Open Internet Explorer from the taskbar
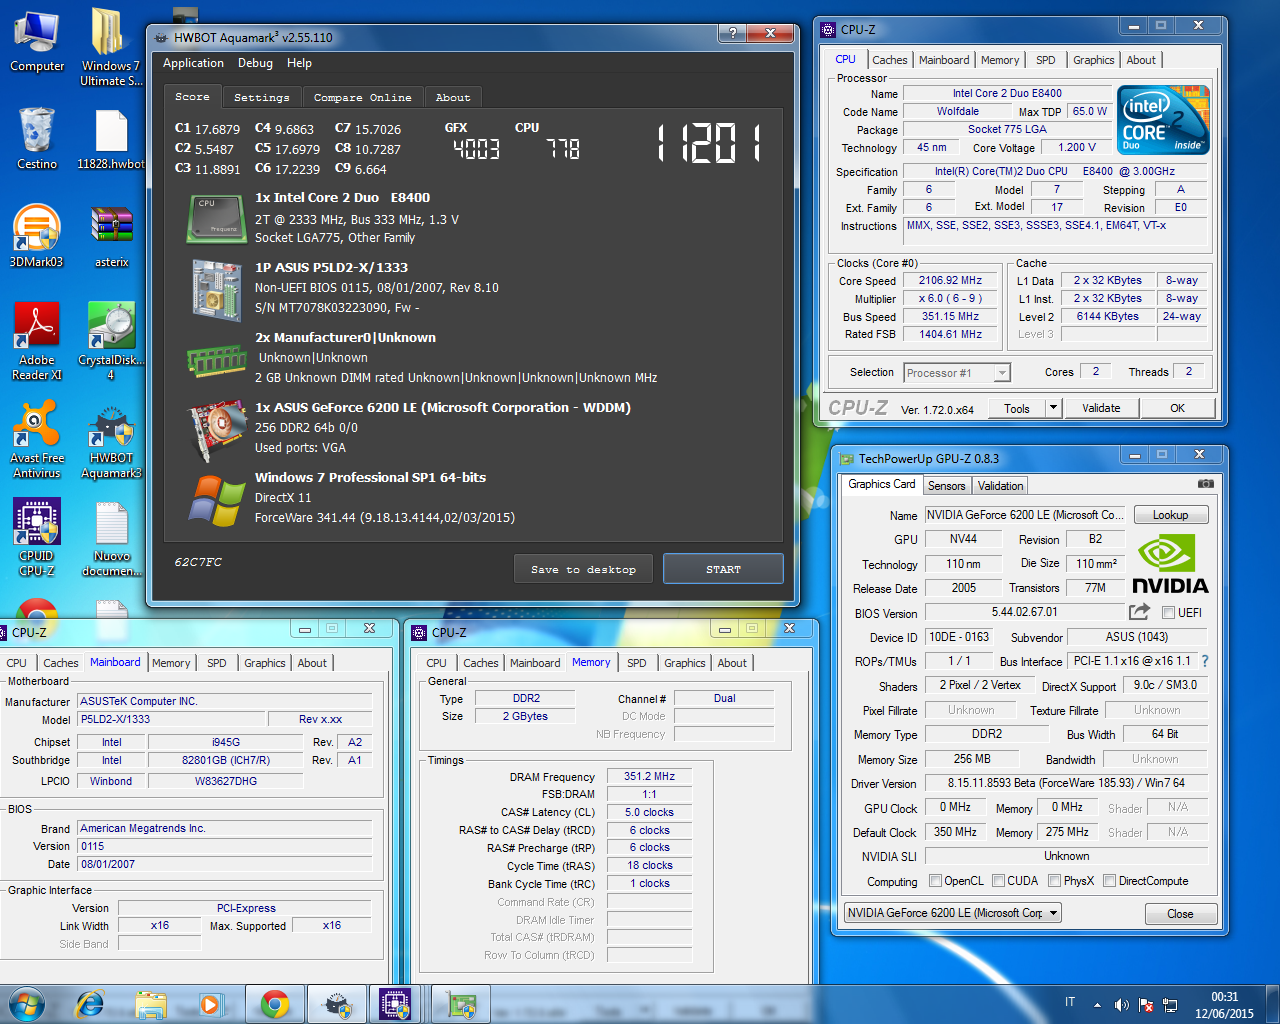 click(90, 1004)
